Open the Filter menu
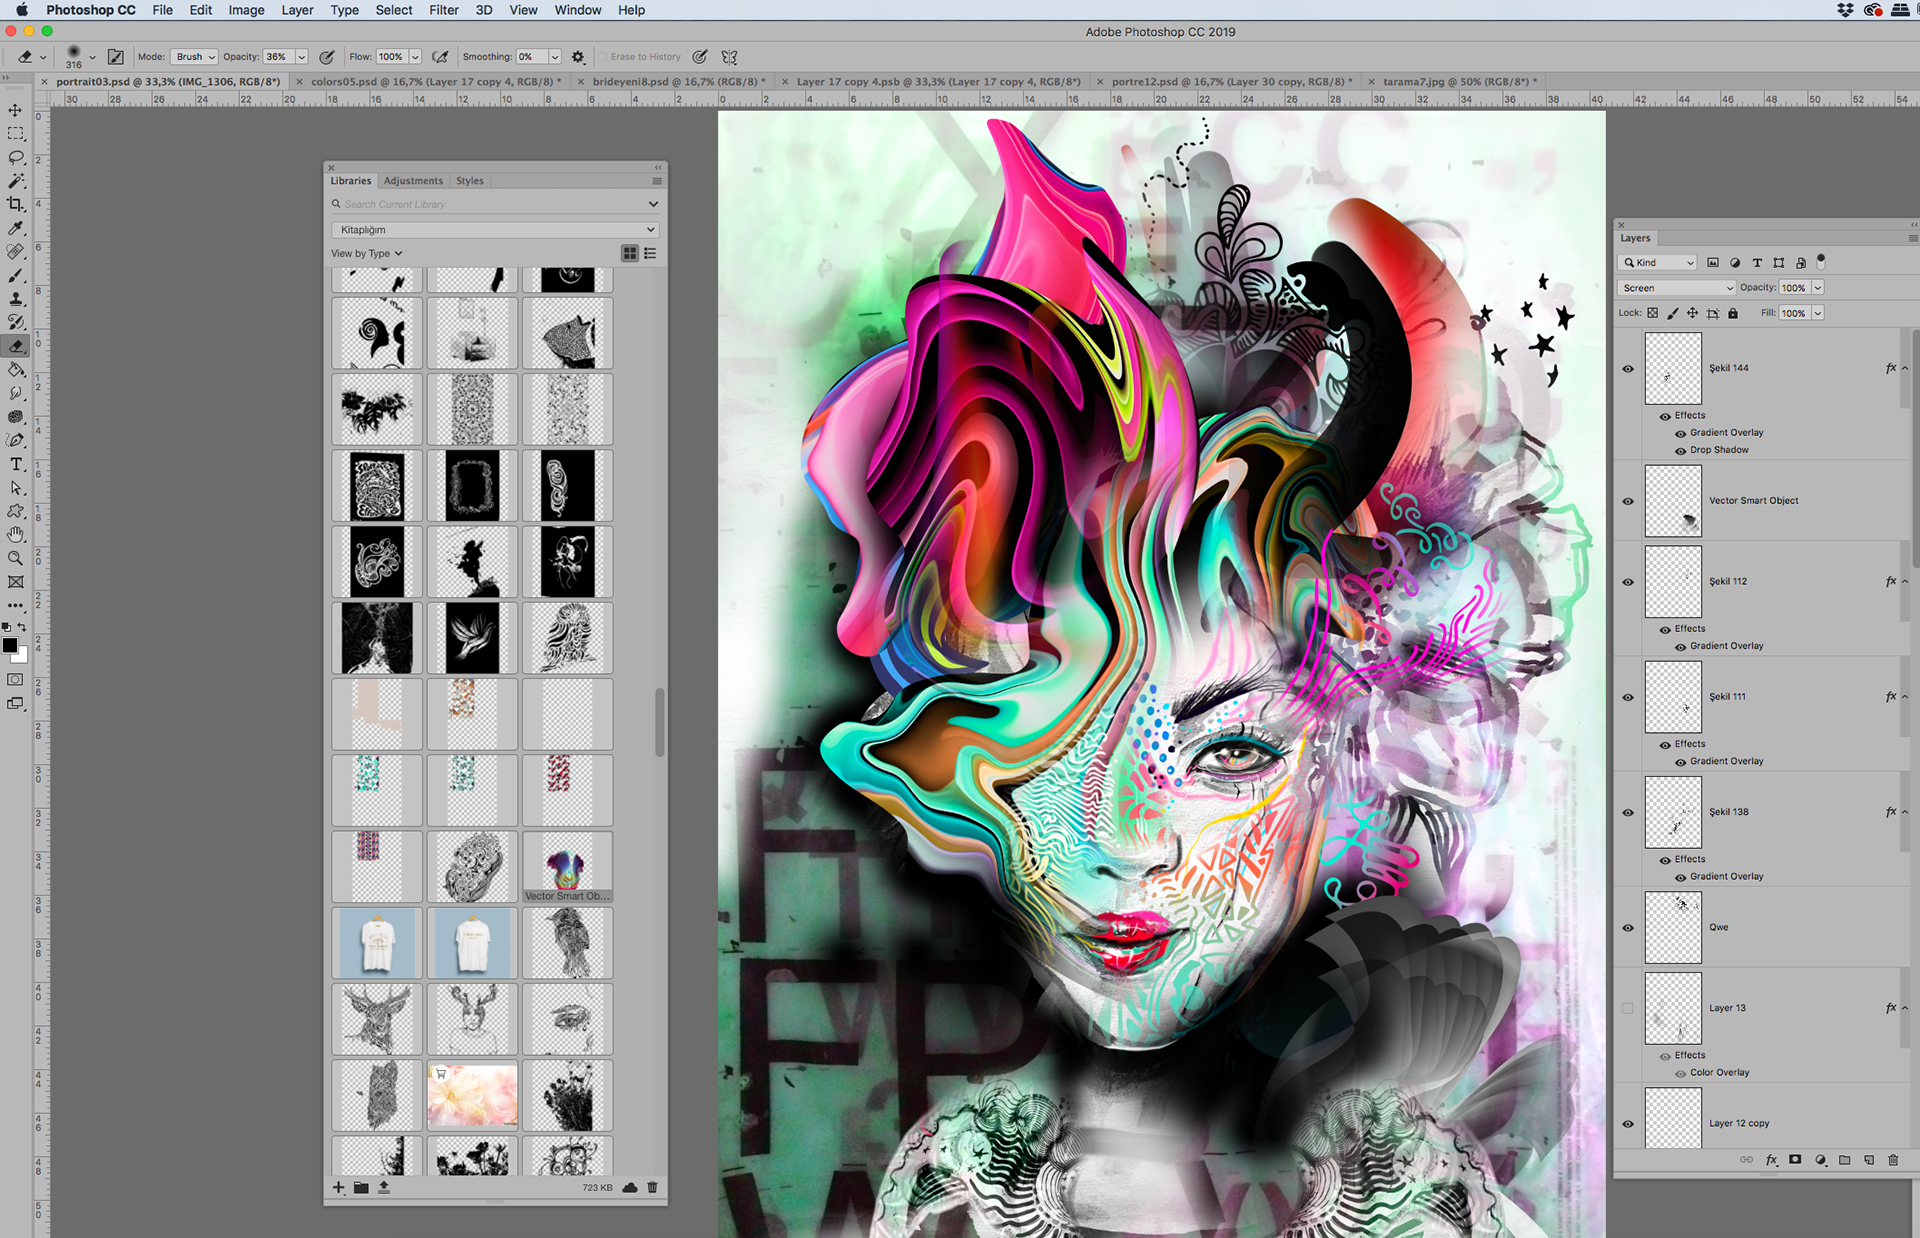 tap(443, 10)
